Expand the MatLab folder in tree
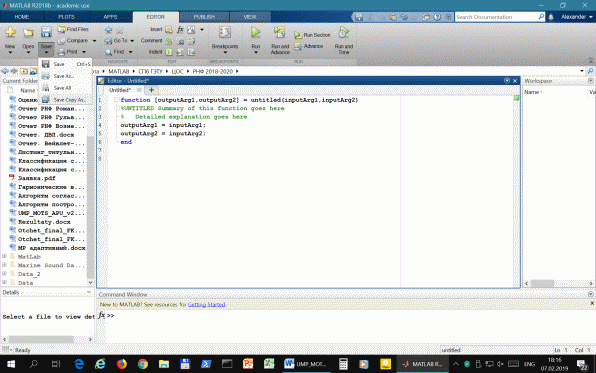 pos(5,256)
